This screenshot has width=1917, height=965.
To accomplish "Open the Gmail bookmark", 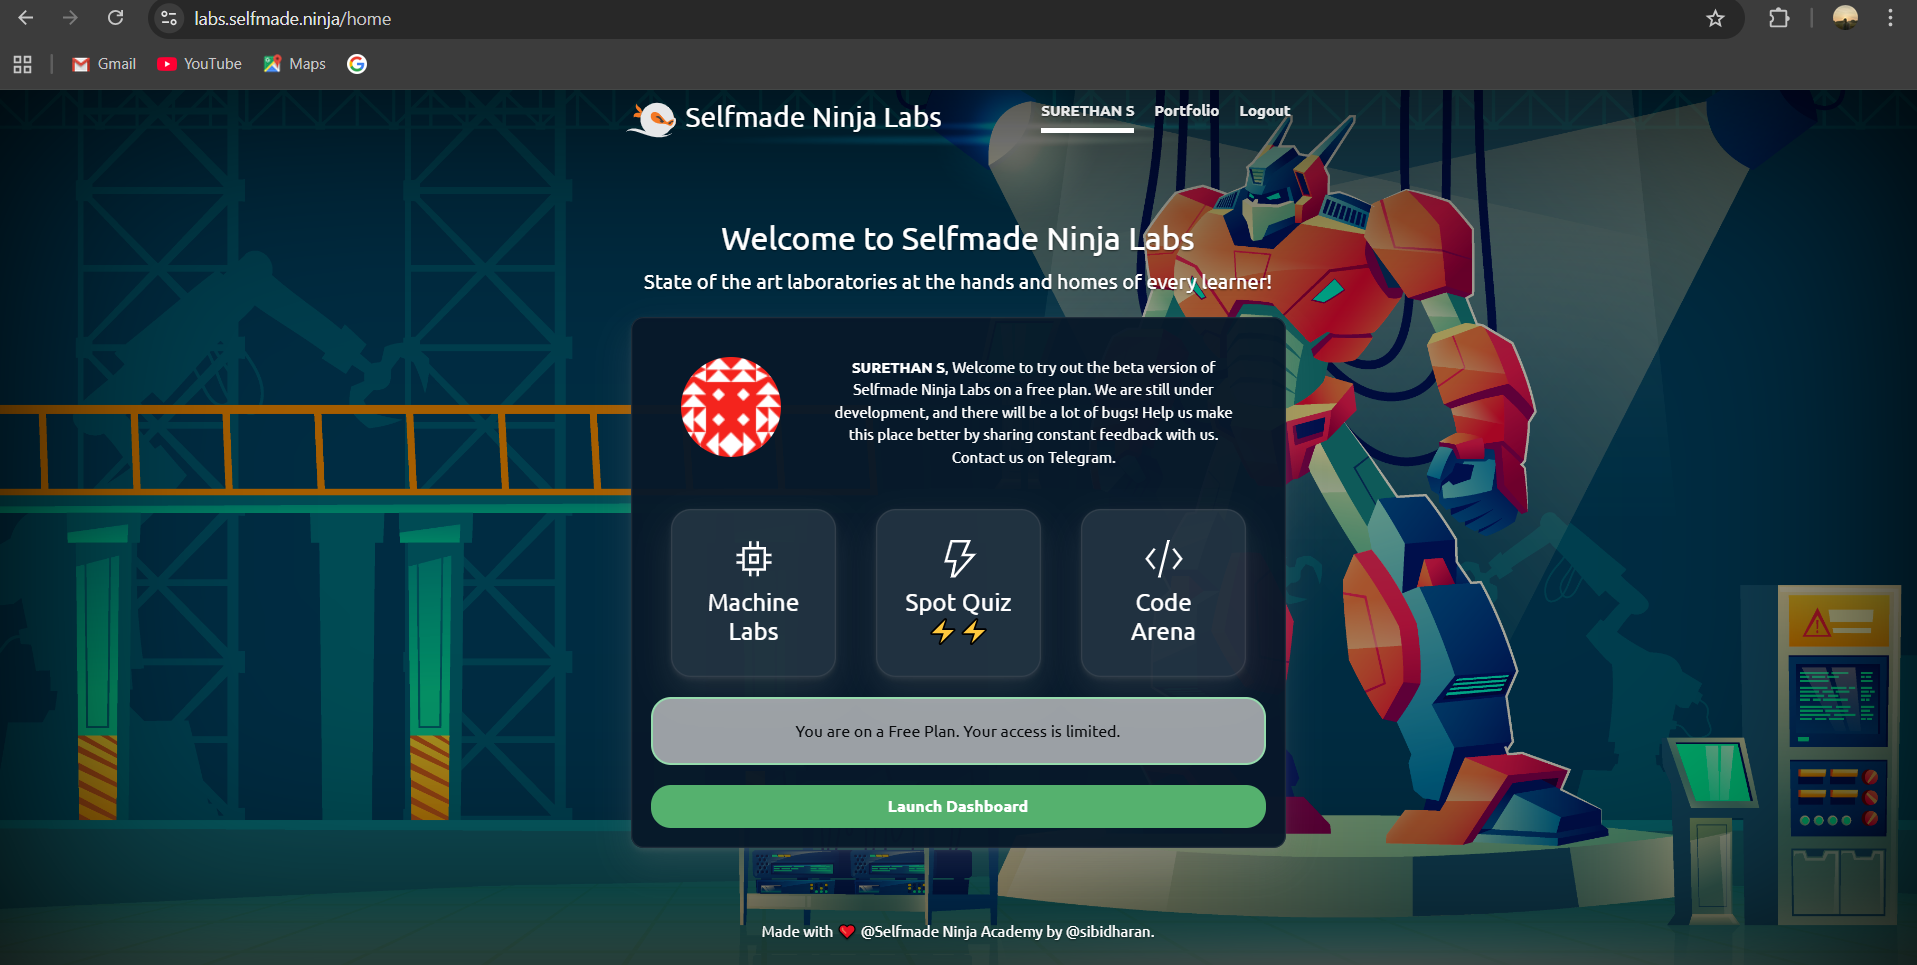I will point(105,64).
